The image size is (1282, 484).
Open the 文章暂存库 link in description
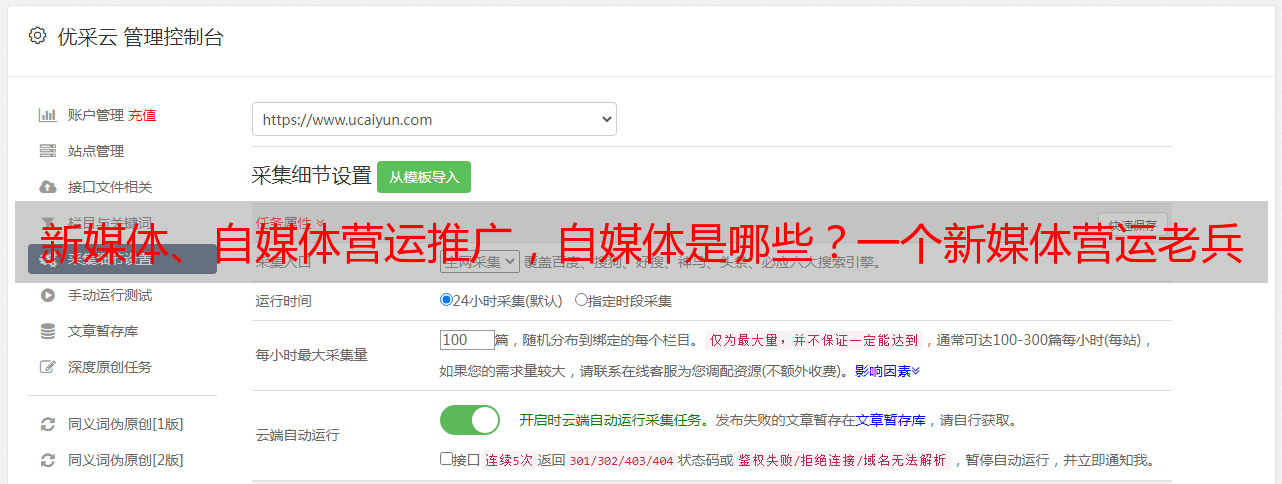[x=891, y=420]
